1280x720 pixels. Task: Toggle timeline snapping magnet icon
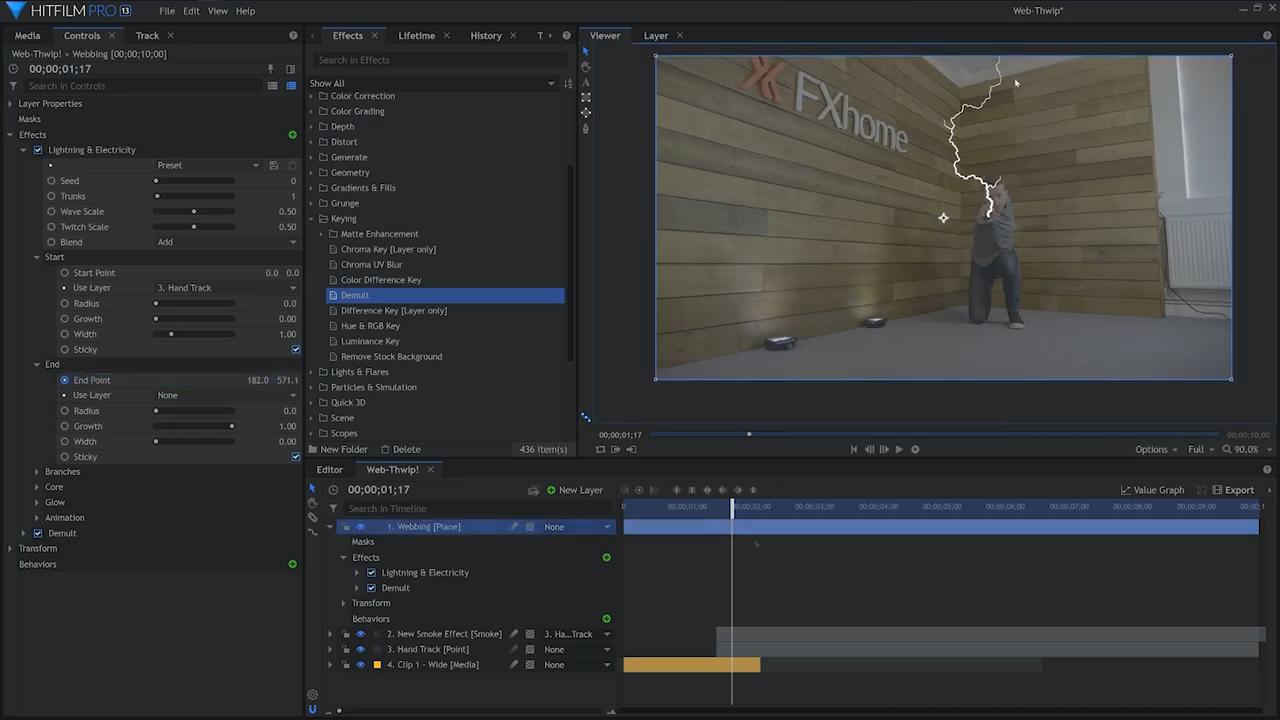[312, 709]
